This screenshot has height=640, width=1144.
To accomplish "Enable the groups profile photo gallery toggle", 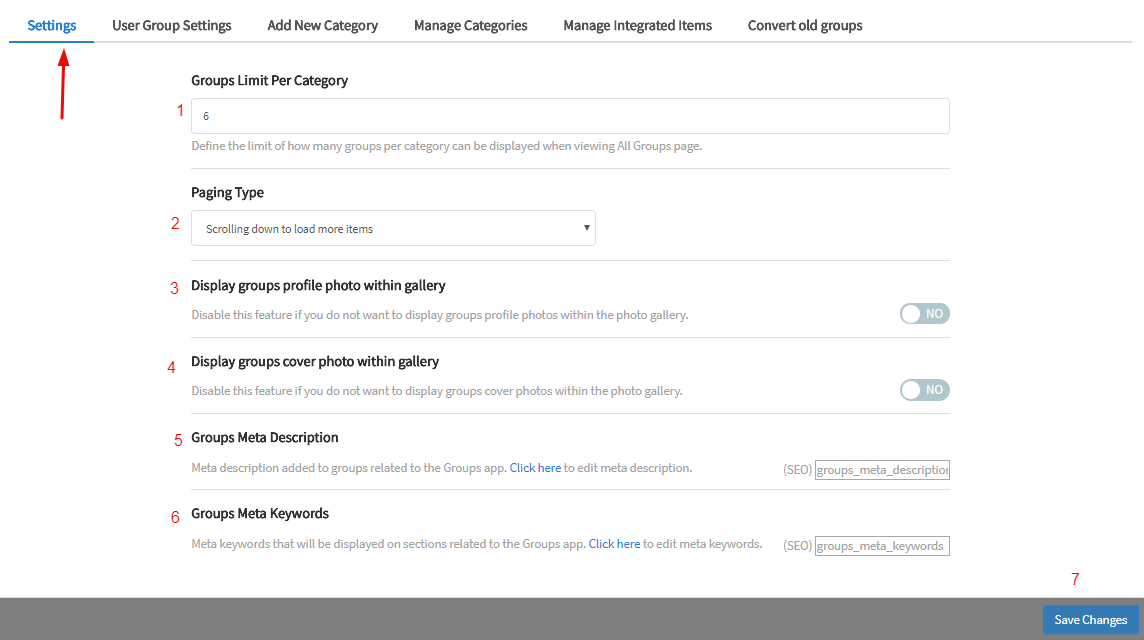I will (x=924, y=314).
